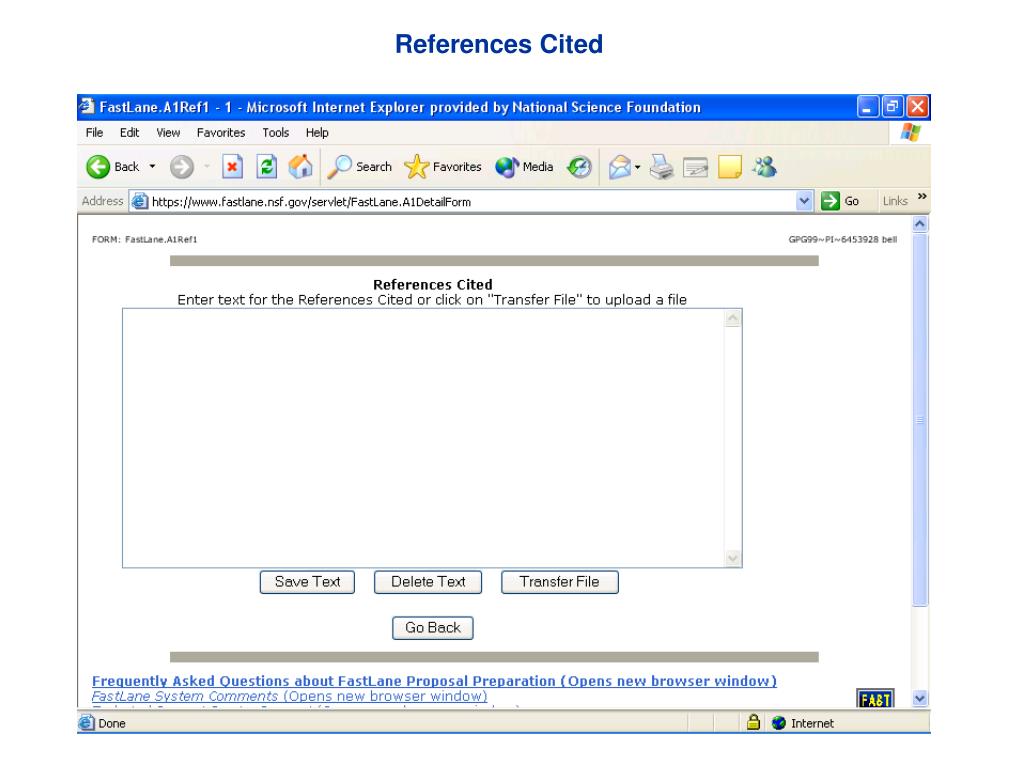Open the Messenger people icon

coord(764,167)
